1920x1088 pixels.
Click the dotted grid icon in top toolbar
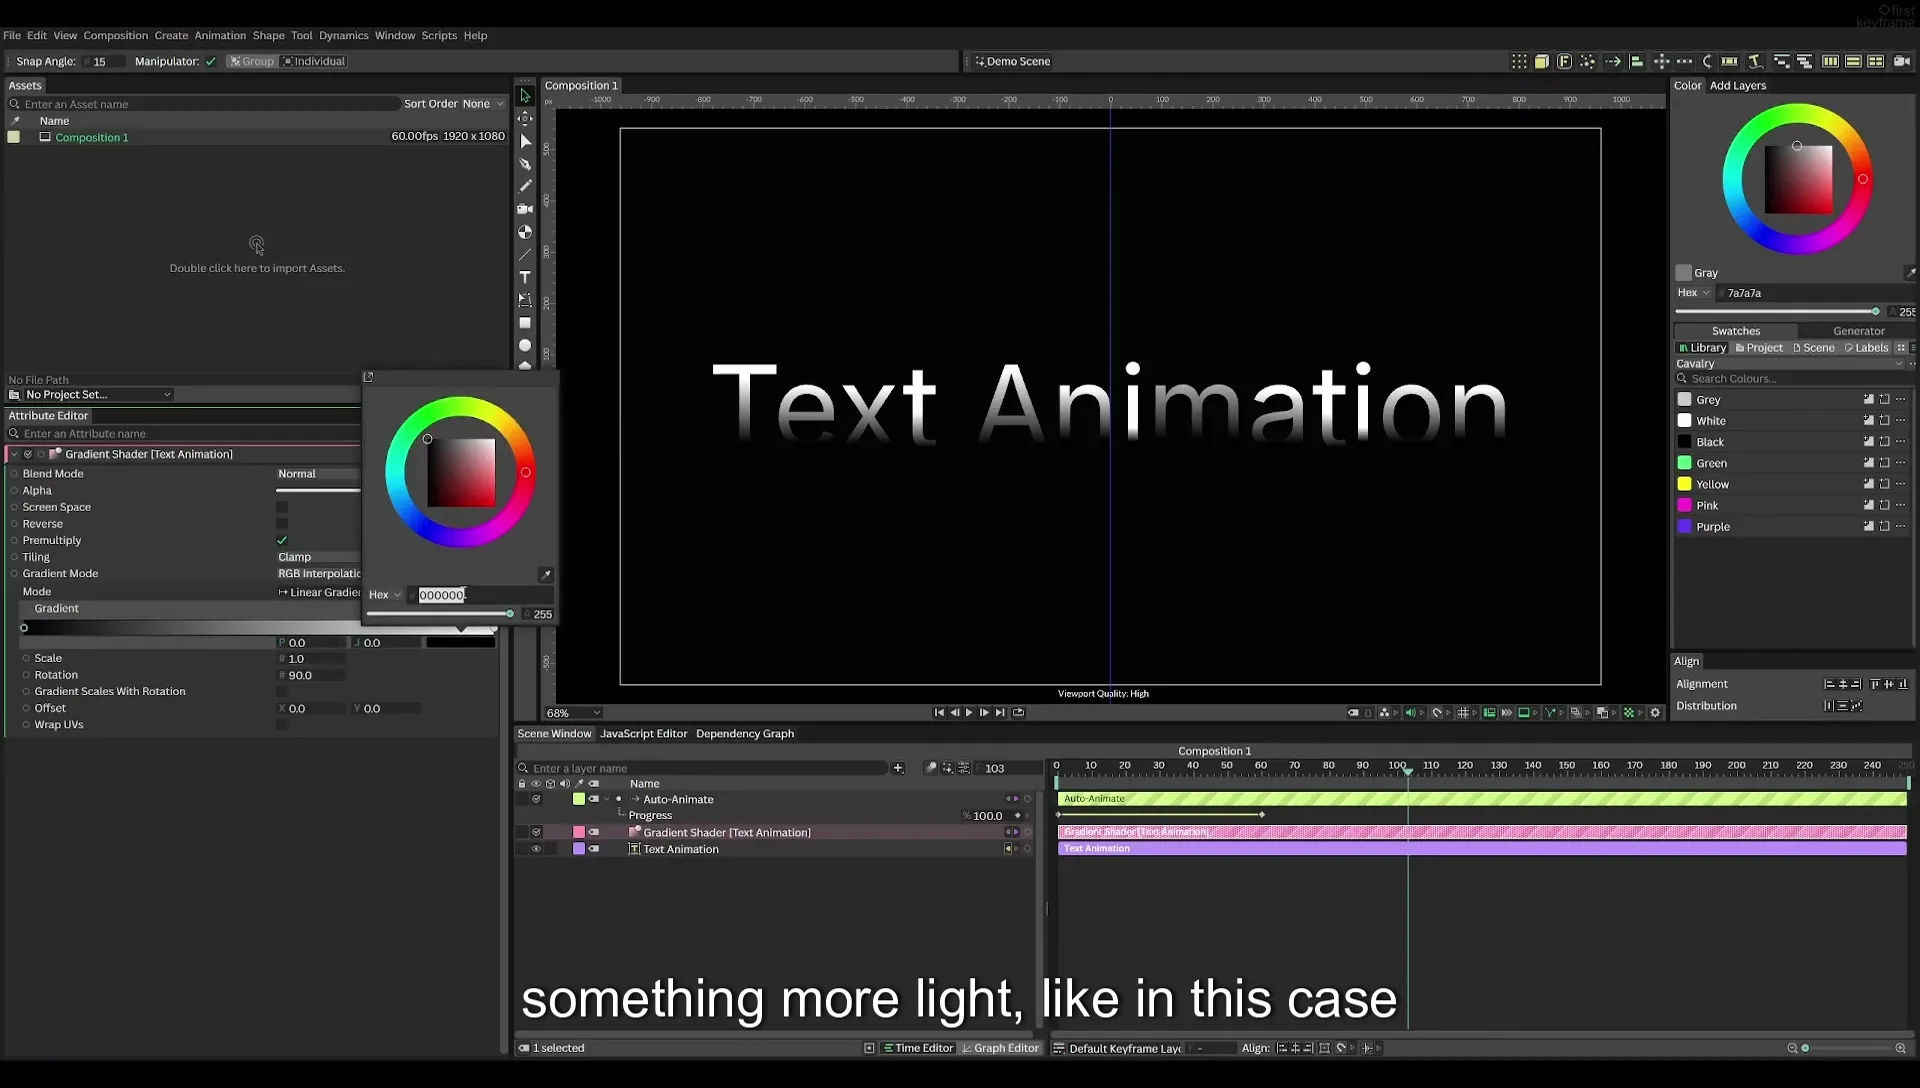[x=1519, y=62]
